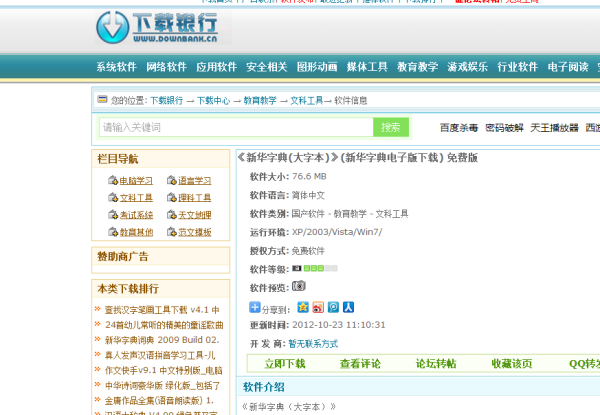Click the green 搜索 button
Image resolution: width=600 pixels, height=415 pixels.
pyautogui.click(x=391, y=127)
